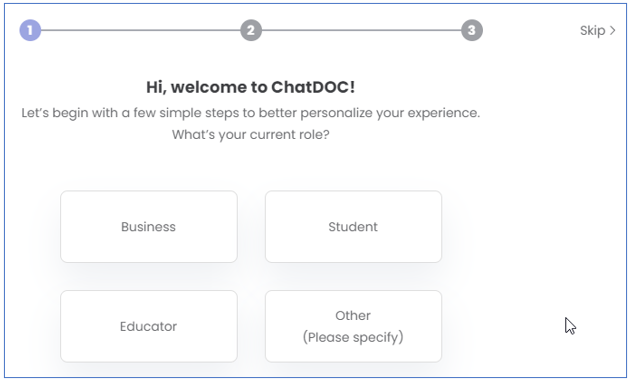Click progress line between steps 2 and 3
The width and height of the screenshot is (628, 379).
pyautogui.click(x=361, y=30)
